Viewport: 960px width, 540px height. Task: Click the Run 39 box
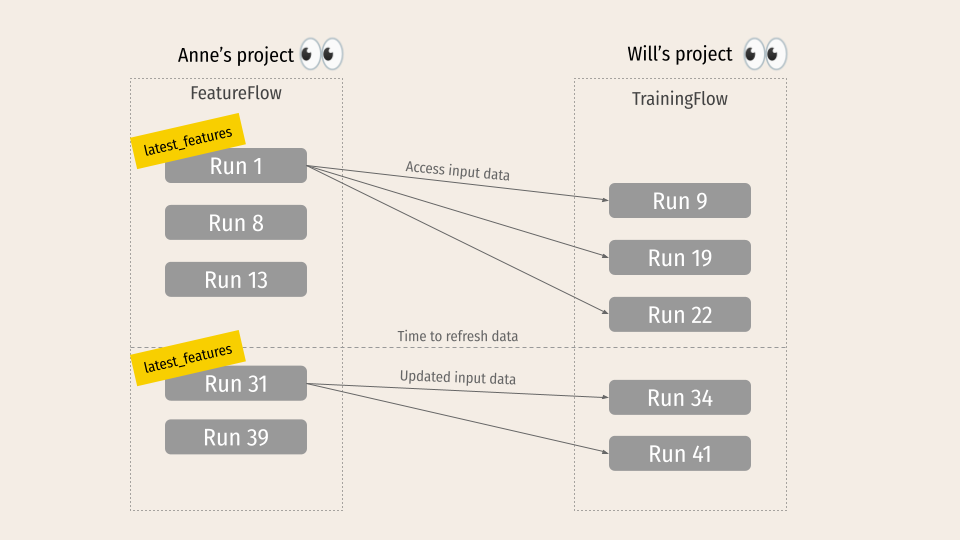point(236,437)
